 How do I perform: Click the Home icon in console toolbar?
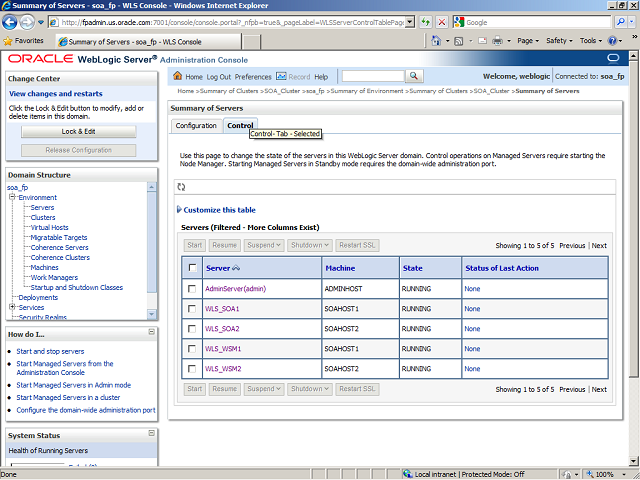click(178, 76)
